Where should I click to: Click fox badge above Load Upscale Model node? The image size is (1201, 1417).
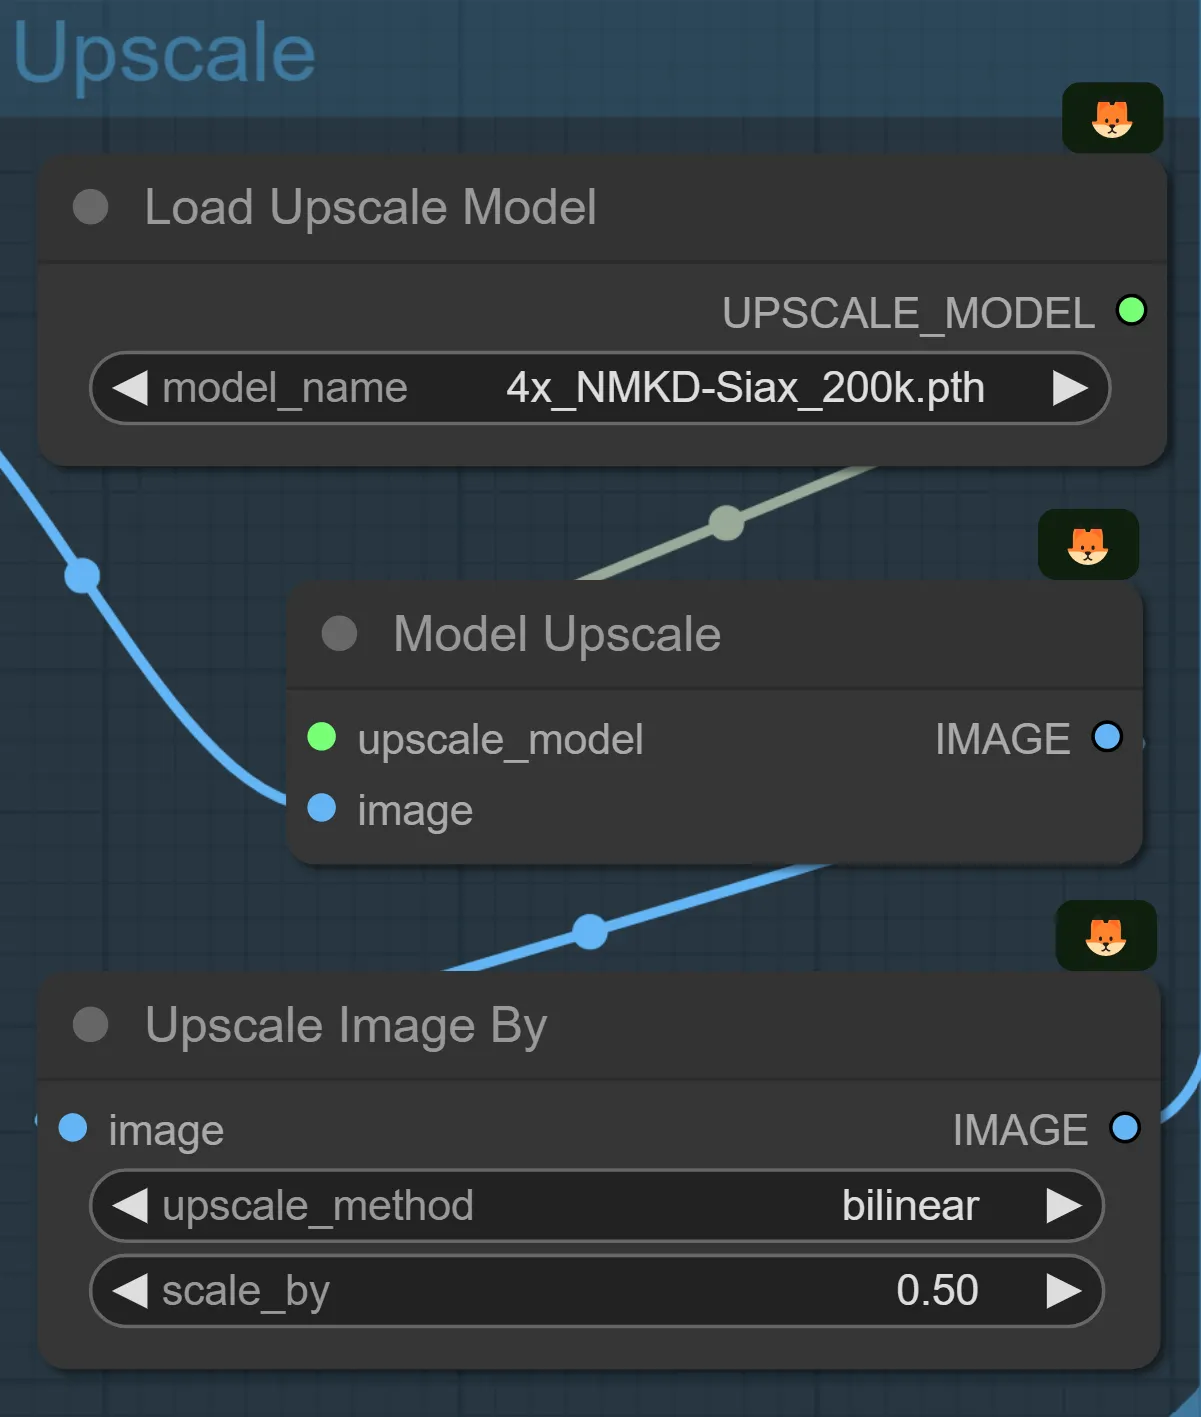pyautogui.click(x=1111, y=119)
